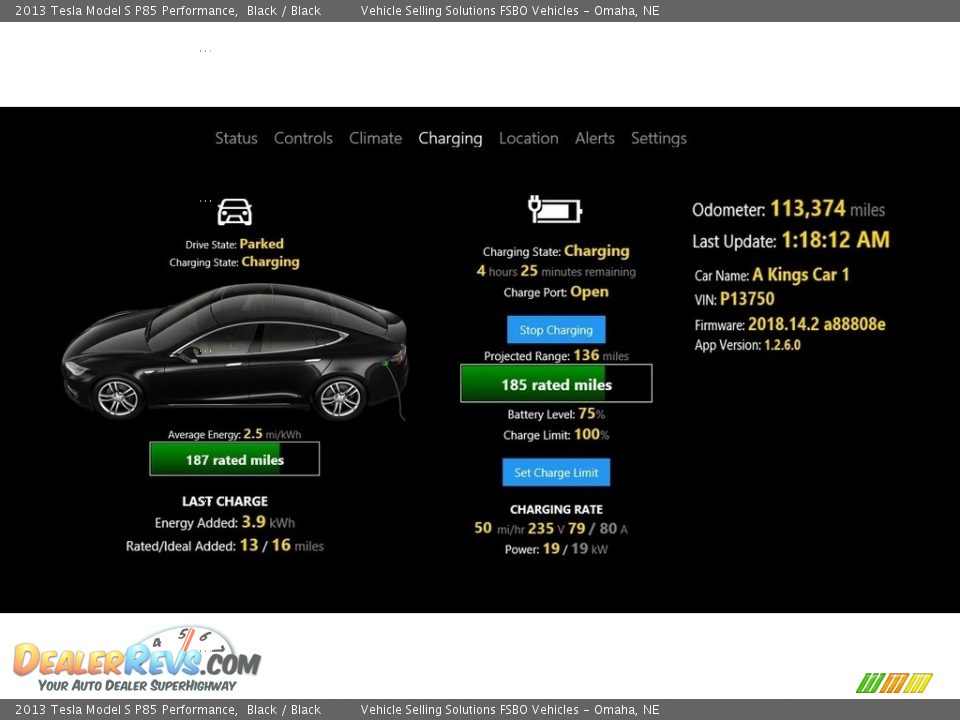Click the 50 mi/hr charging rate value
This screenshot has width=960, height=720.
click(x=500, y=528)
